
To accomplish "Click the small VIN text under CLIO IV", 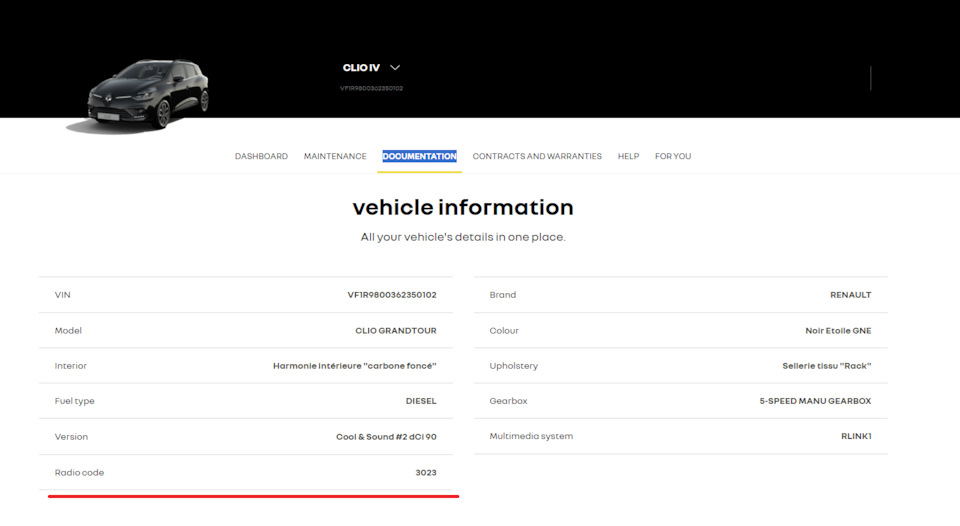I will (x=372, y=88).
